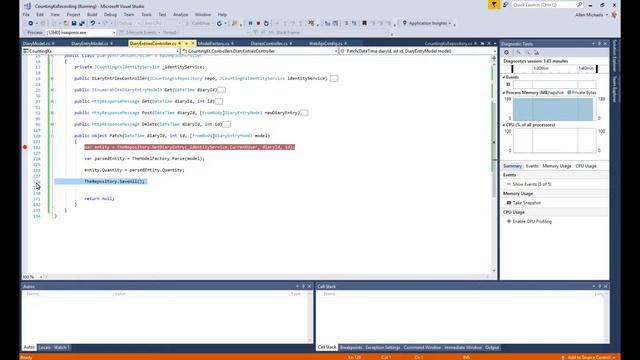Stop debugging with the red square
Screen dimensions: 640x360
coord(258,23)
